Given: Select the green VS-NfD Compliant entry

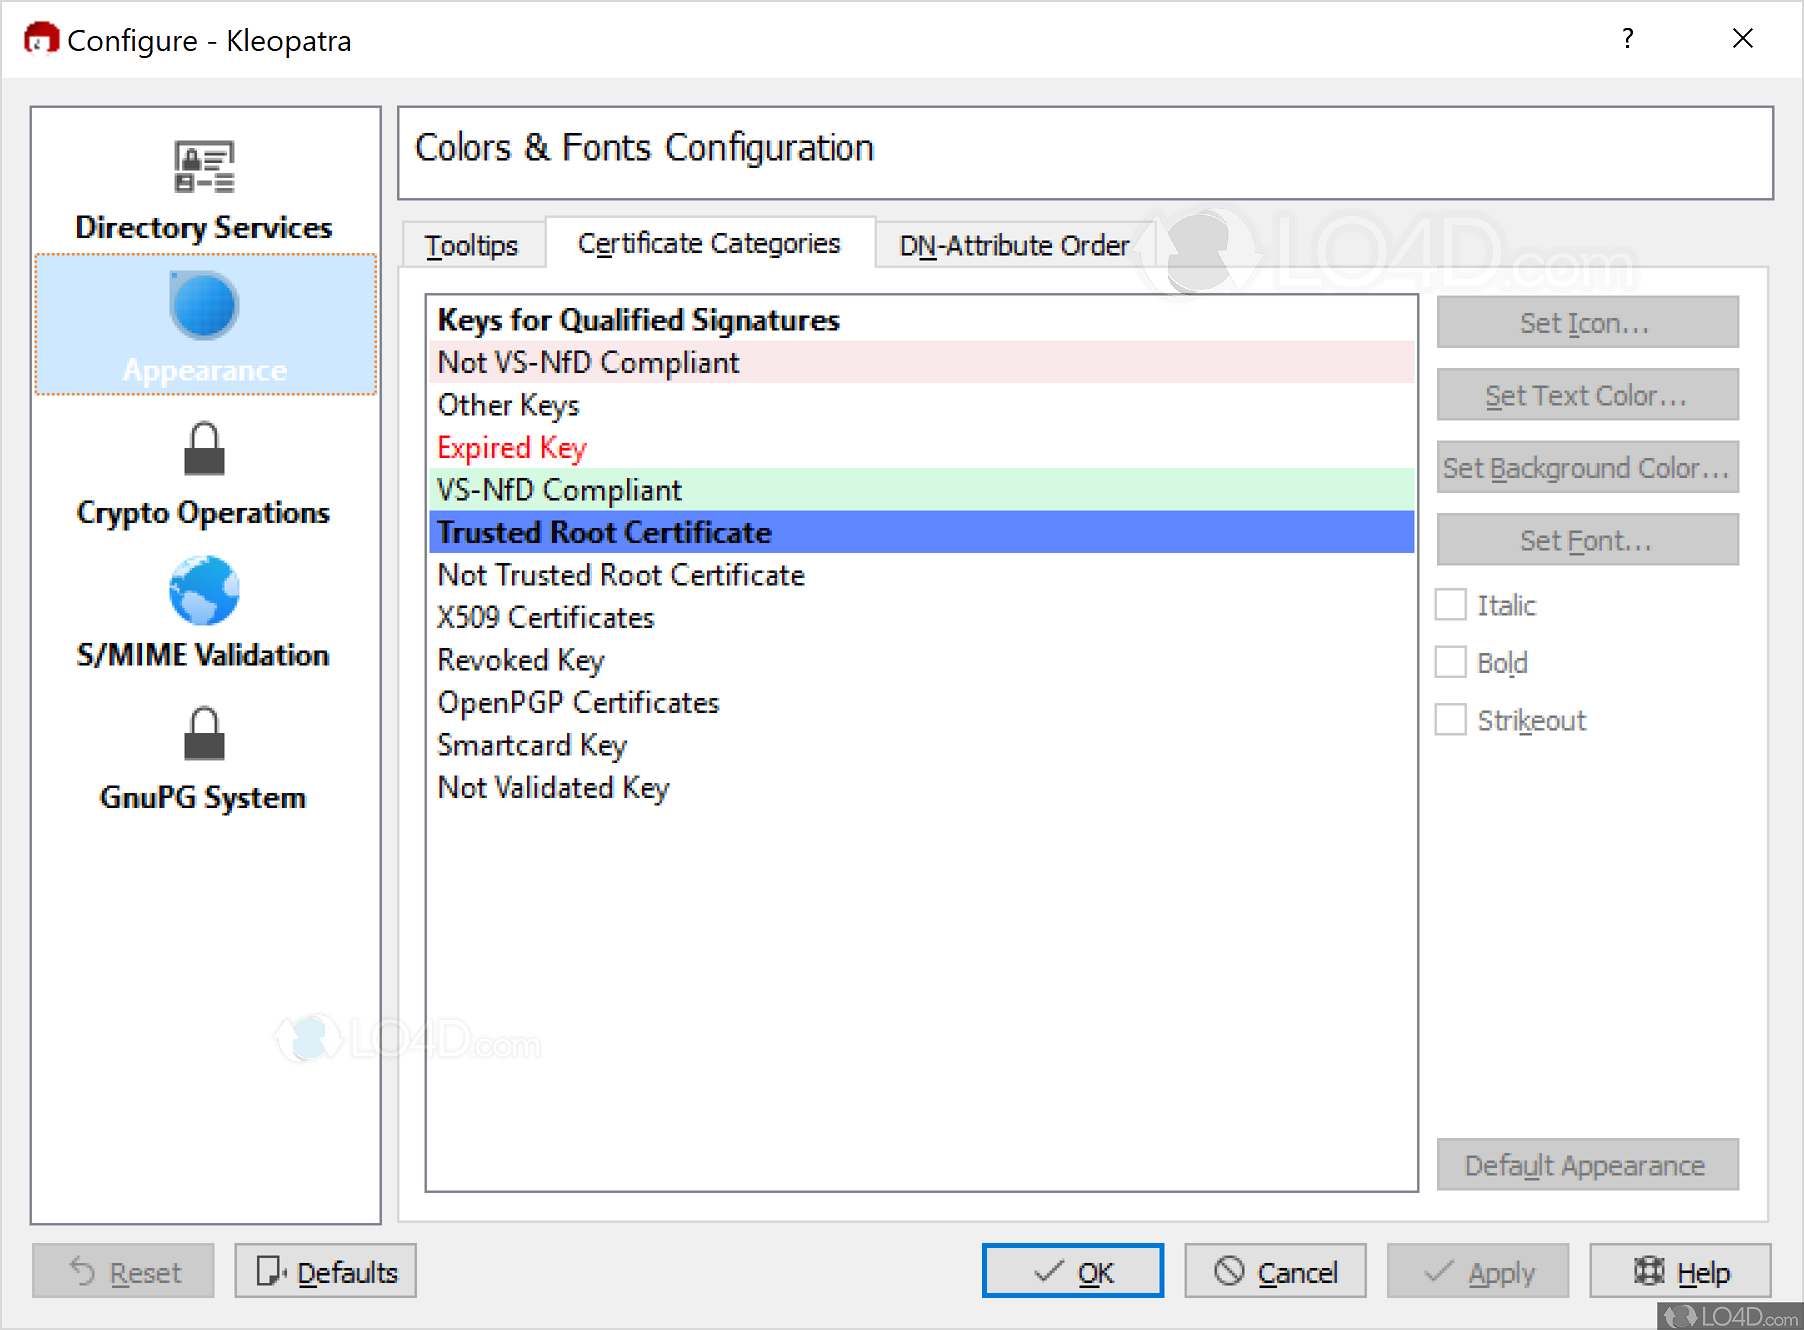Looking at the screenshot, I should click(x=560, y=490).
